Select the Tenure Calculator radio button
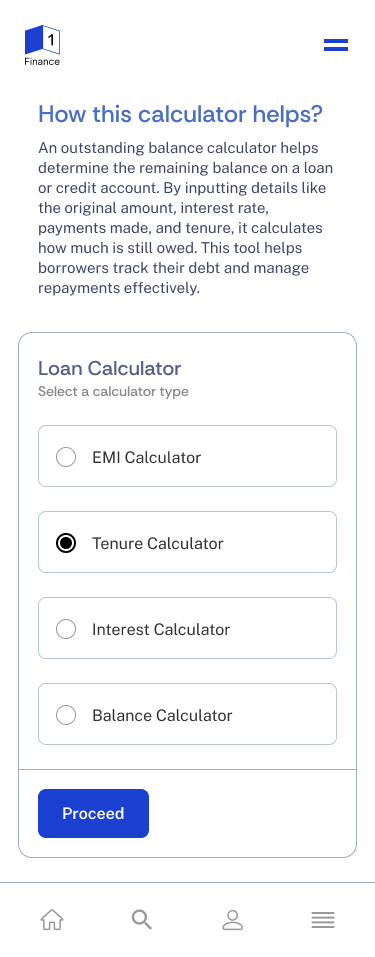 [x=66, y=543]
